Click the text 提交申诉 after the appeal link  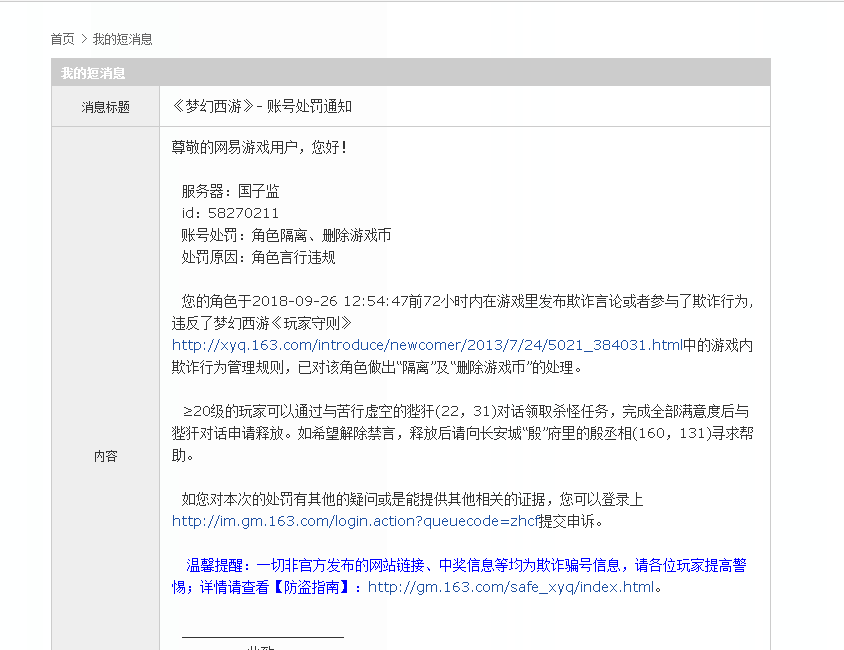(x=567, y=521)
